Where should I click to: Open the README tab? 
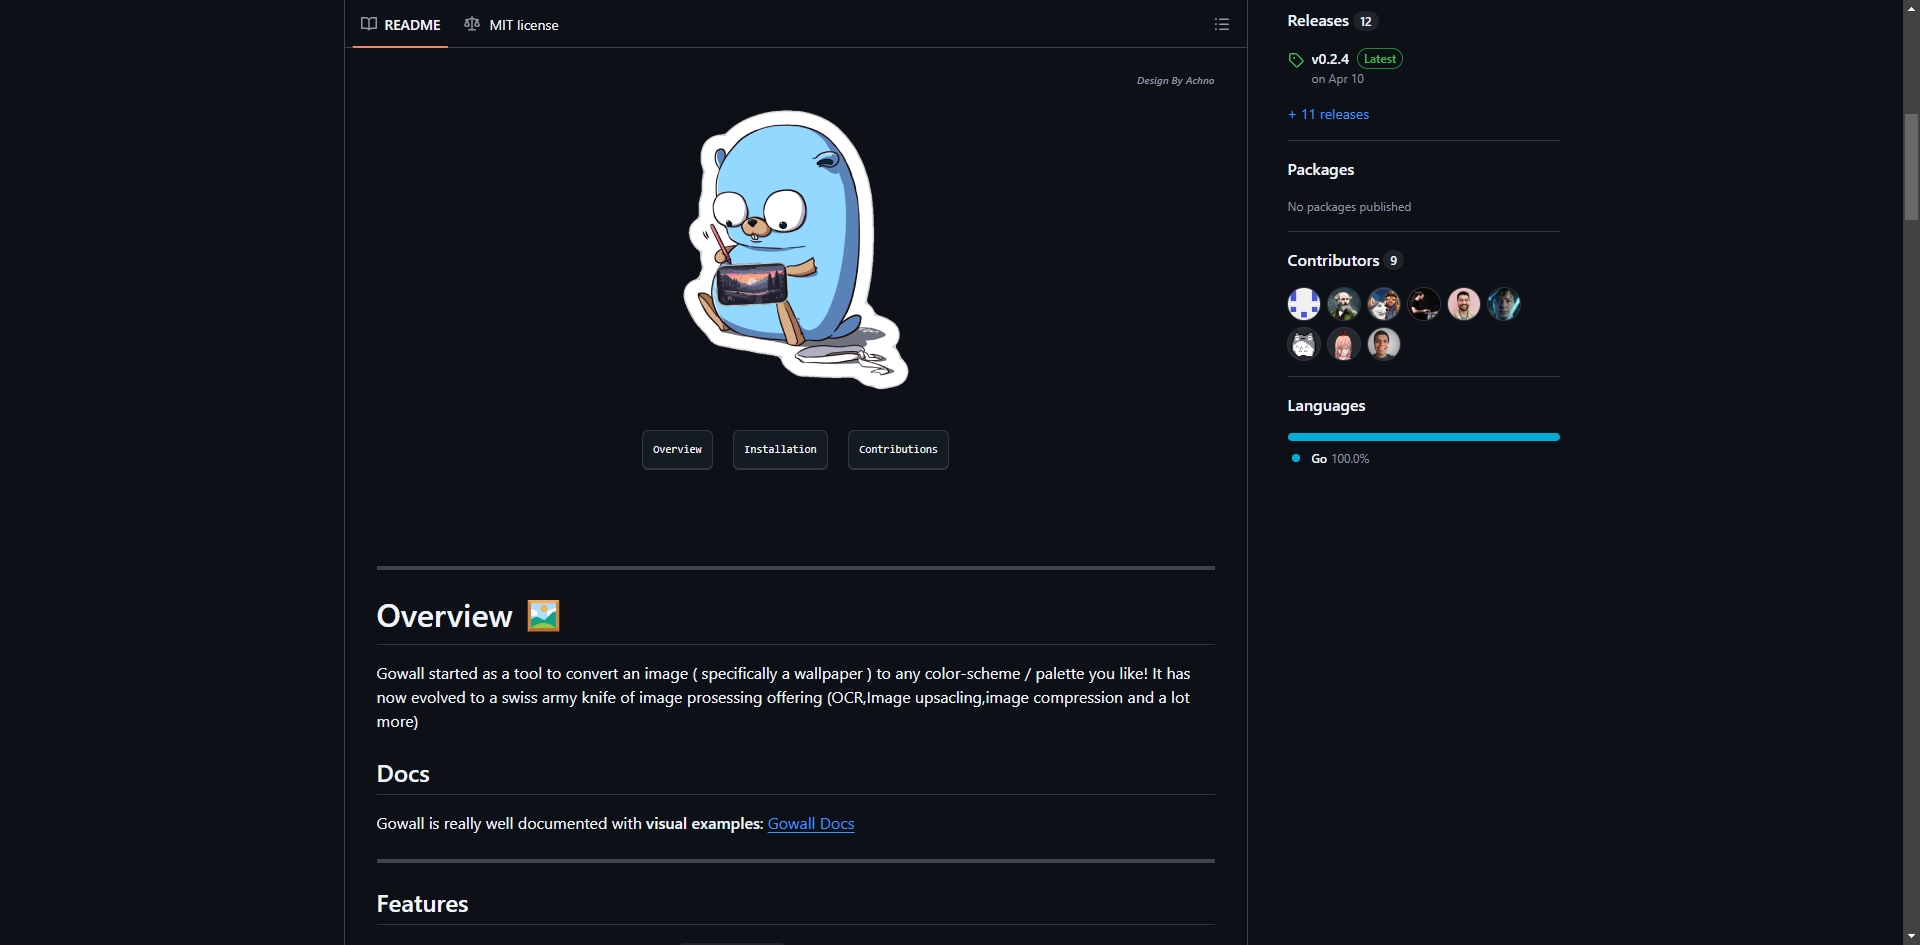(400, 24)
